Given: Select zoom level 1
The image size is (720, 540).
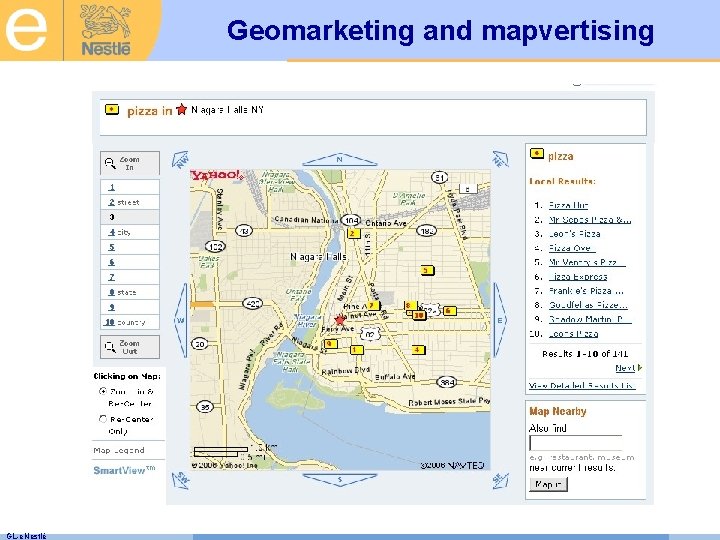Looking at the screenshot, I should pyautogui.click(x=130, y=187).
